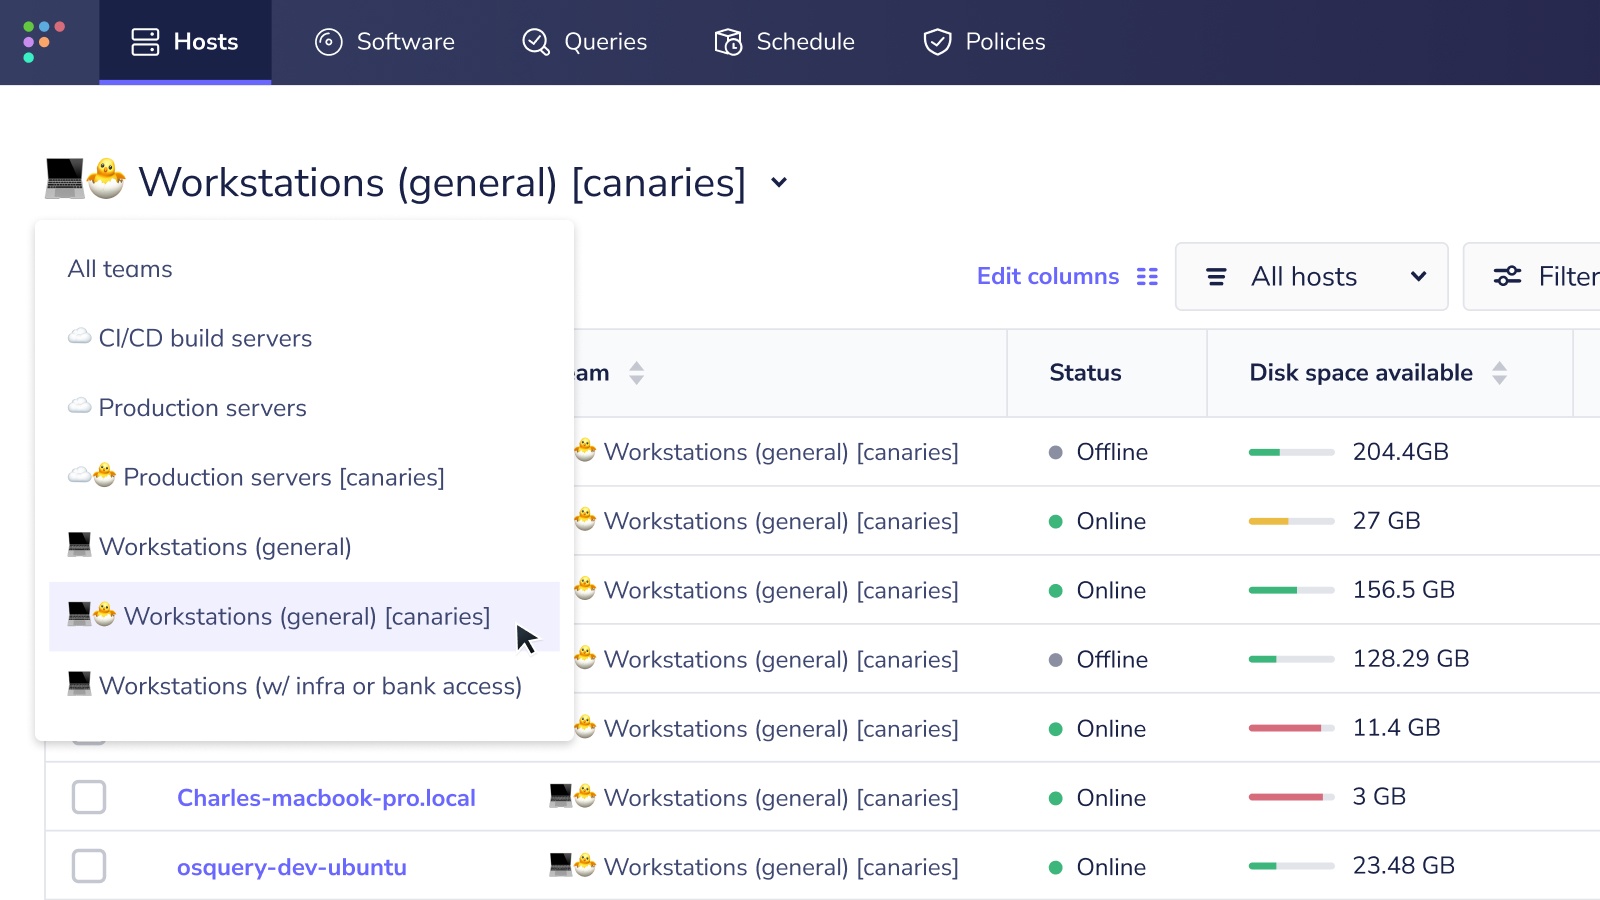This screenshot has width=1600, height=900.
Task: Click the yellow disk bar for 27 GB
Action: click(x=1291, y=521)
